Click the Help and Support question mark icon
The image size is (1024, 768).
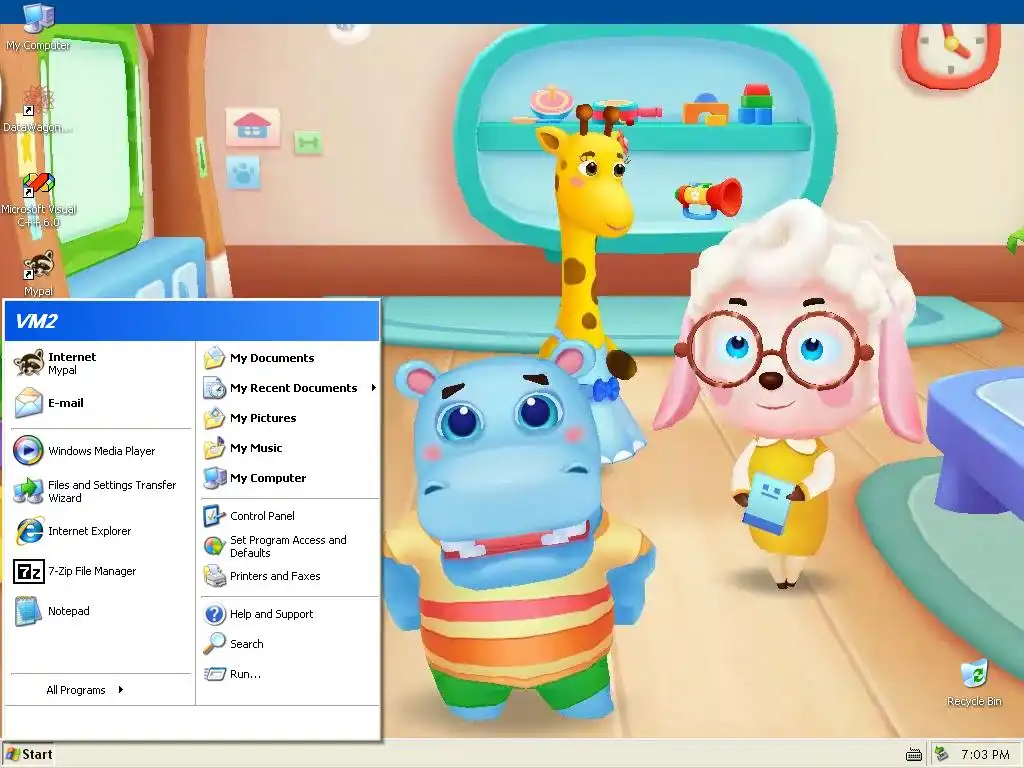click(214, 614)
